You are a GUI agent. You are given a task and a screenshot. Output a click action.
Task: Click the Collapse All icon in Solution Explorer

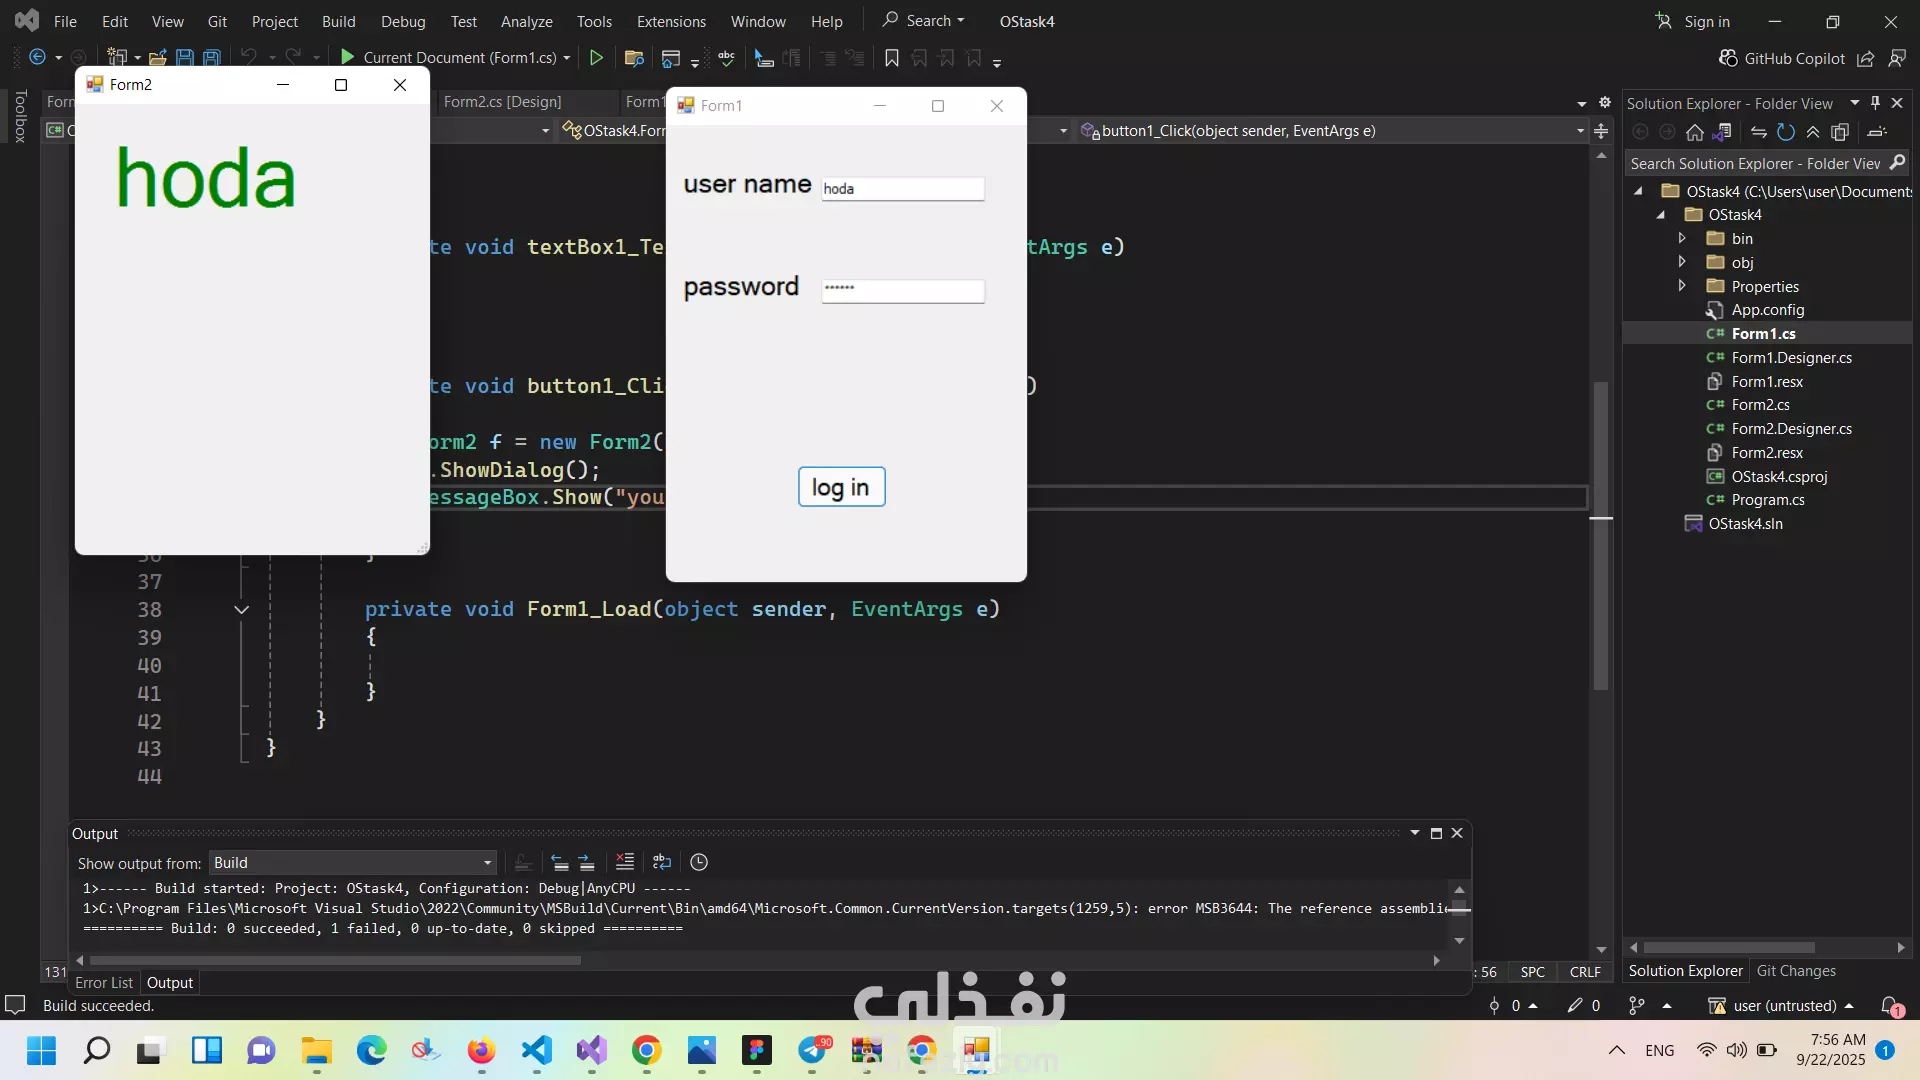(1813, 132)
